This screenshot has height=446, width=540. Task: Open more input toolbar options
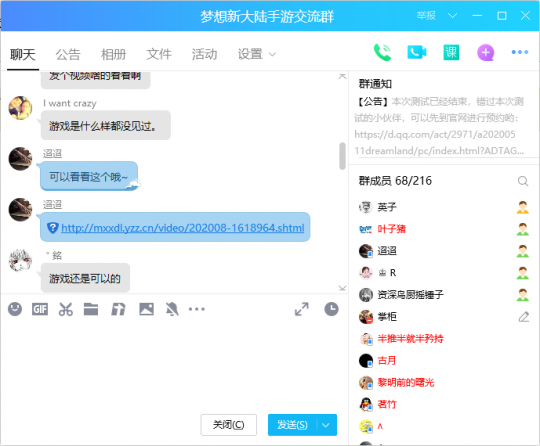coord(197,309)
